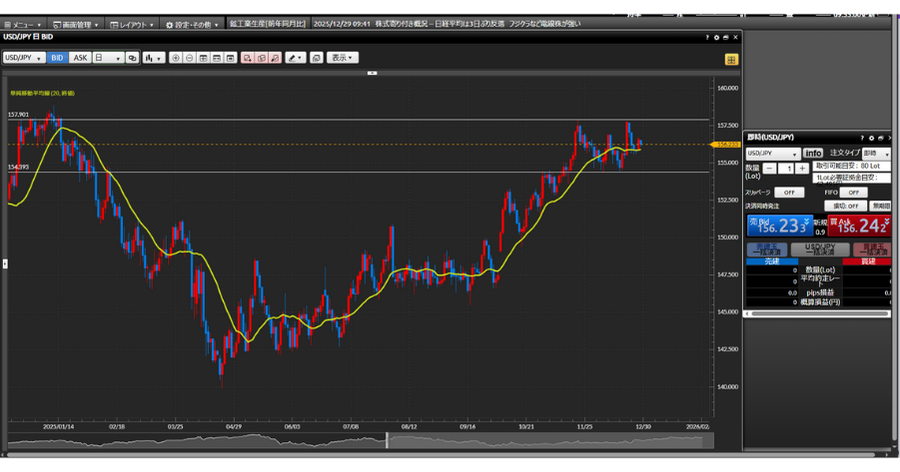900x472 pixels.
Task: Open the メニュー menu
Action: (x=22, y=23)
